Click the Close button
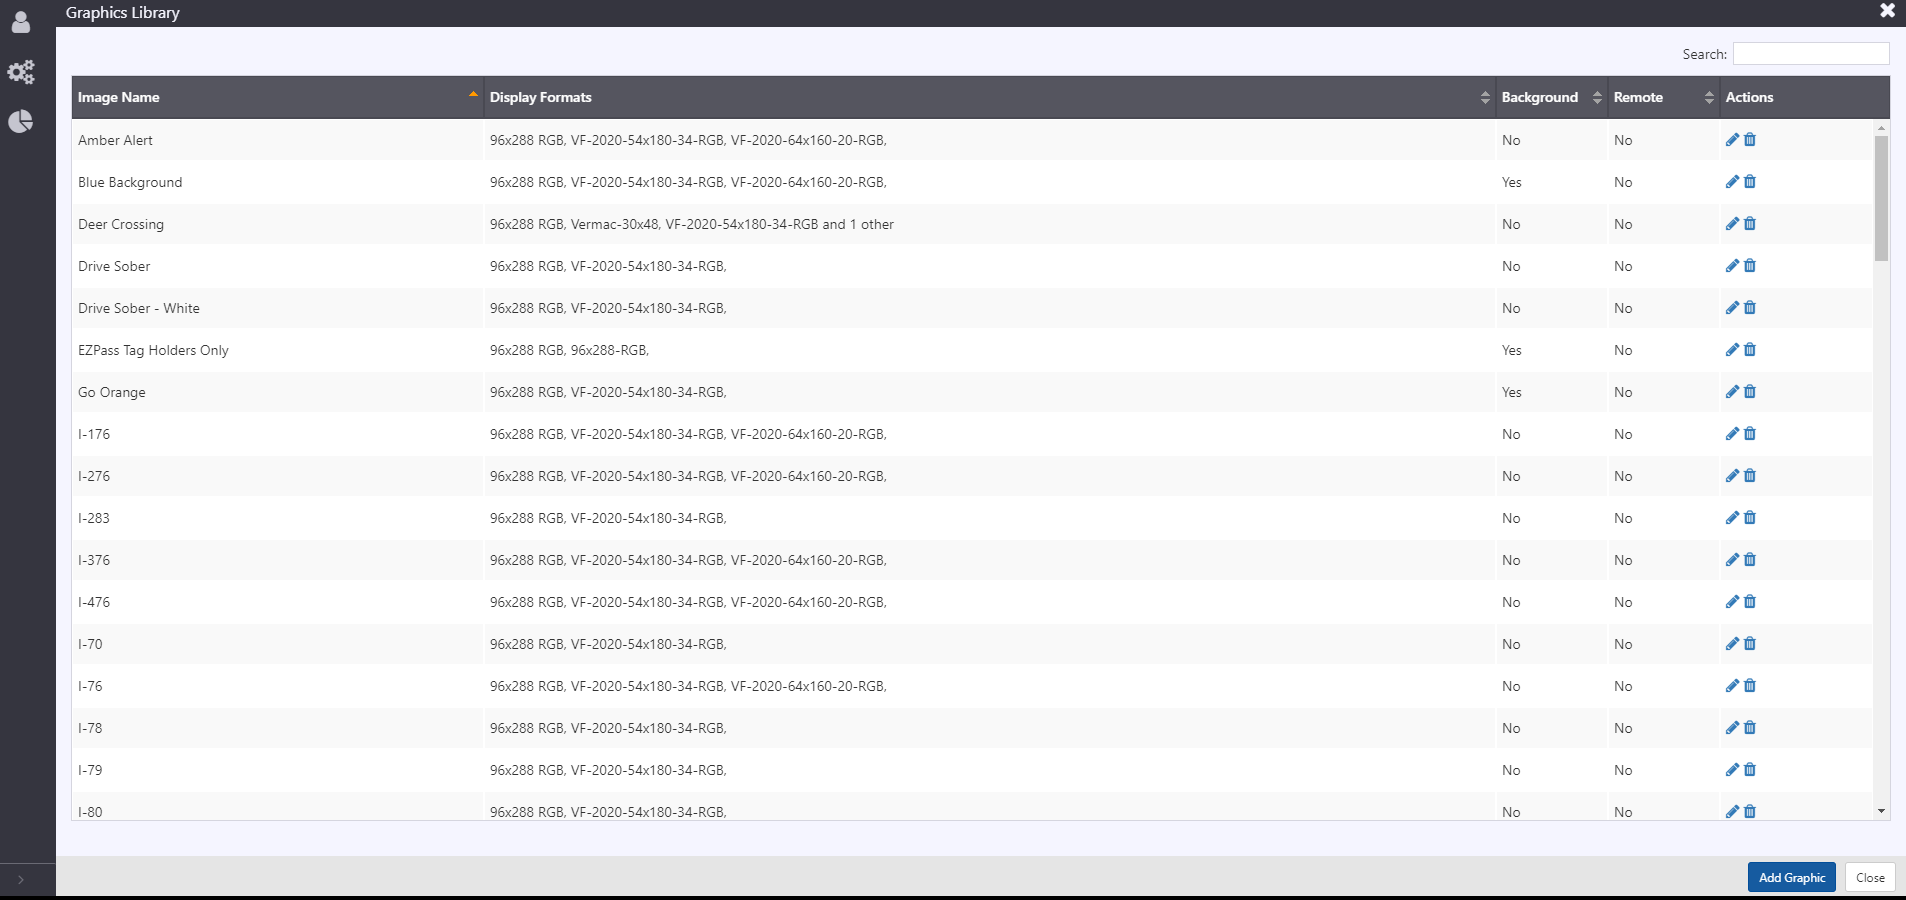The image size is (1906, 900). tap(1870, 877)
